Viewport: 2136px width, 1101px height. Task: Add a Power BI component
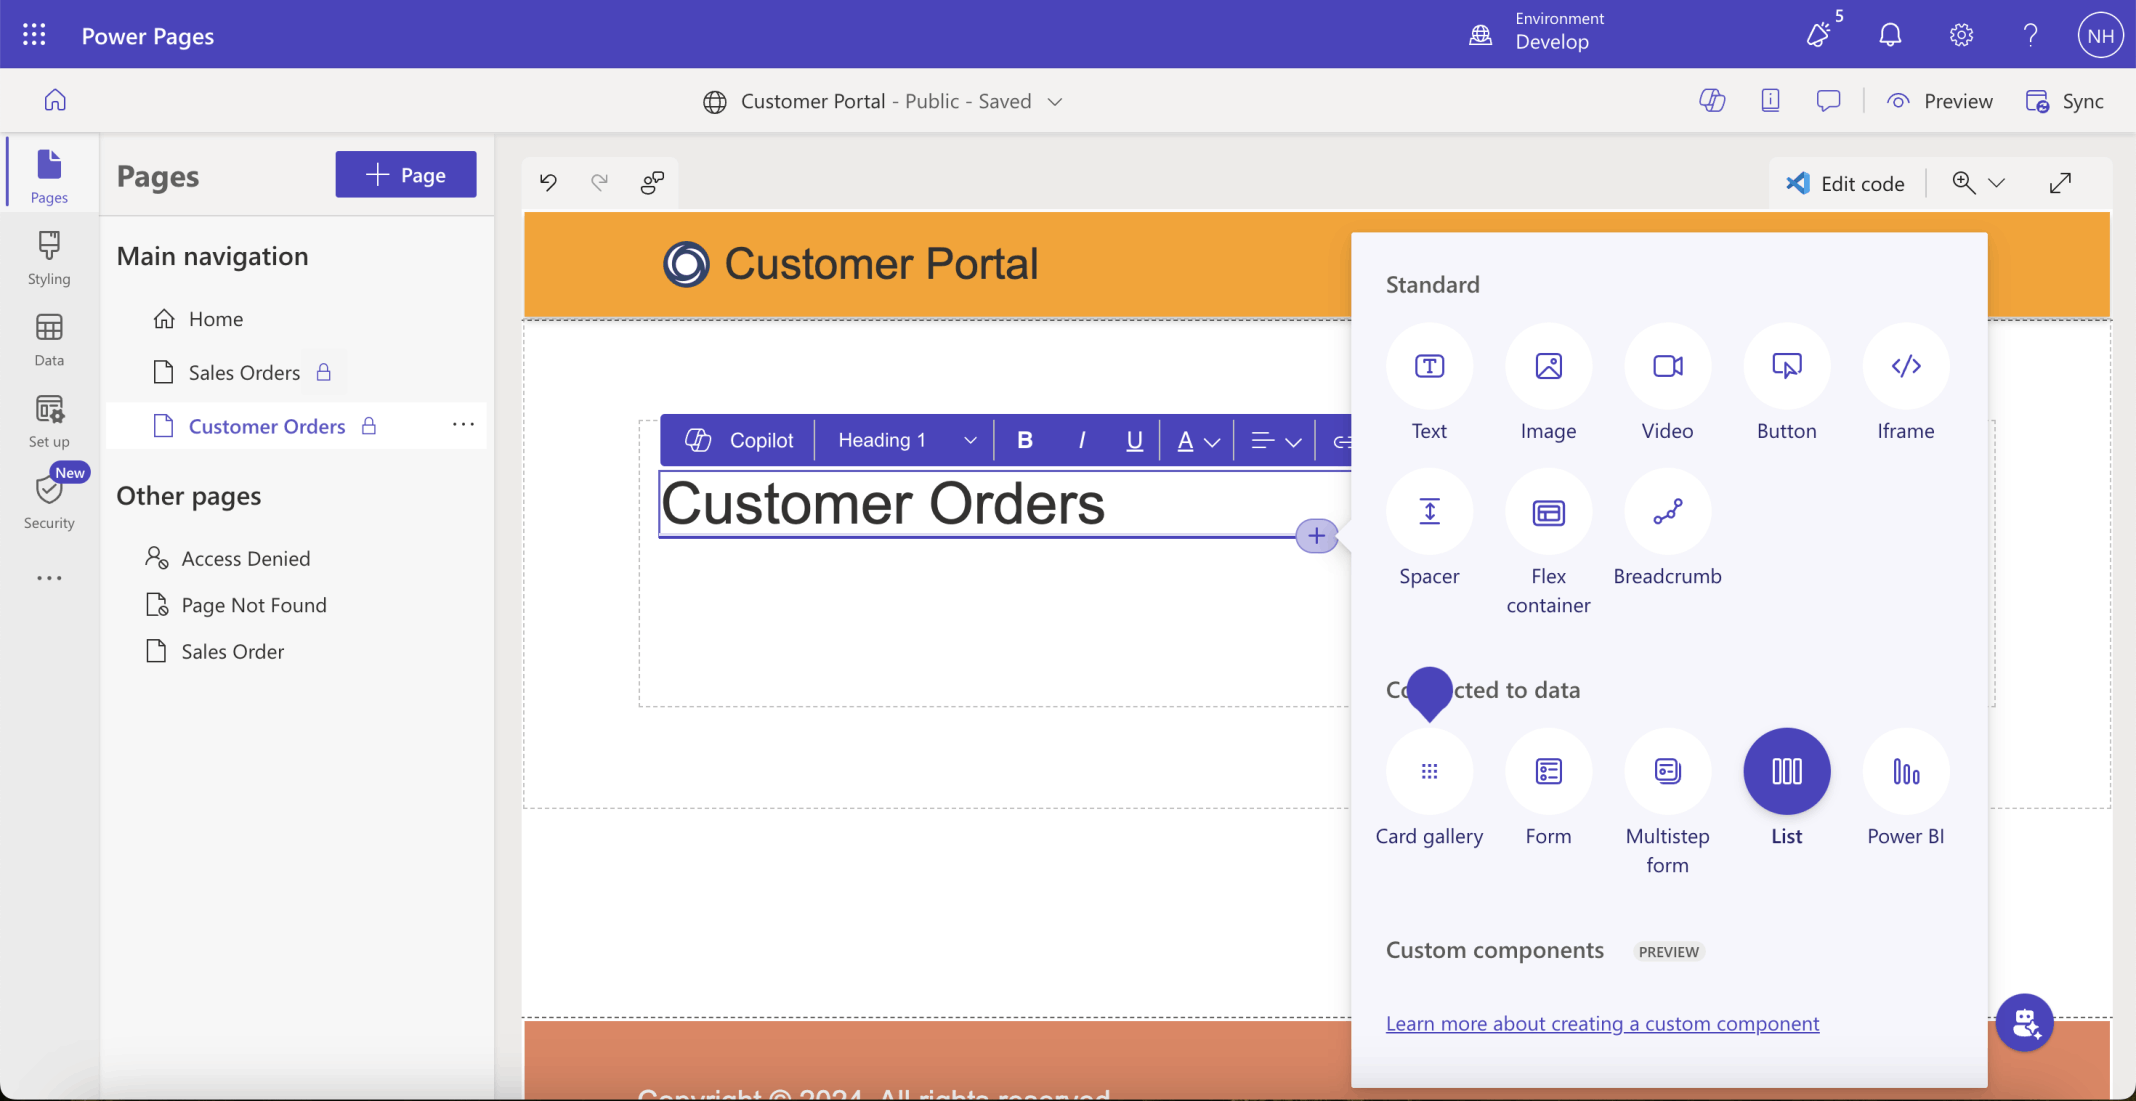point(1905,771)
